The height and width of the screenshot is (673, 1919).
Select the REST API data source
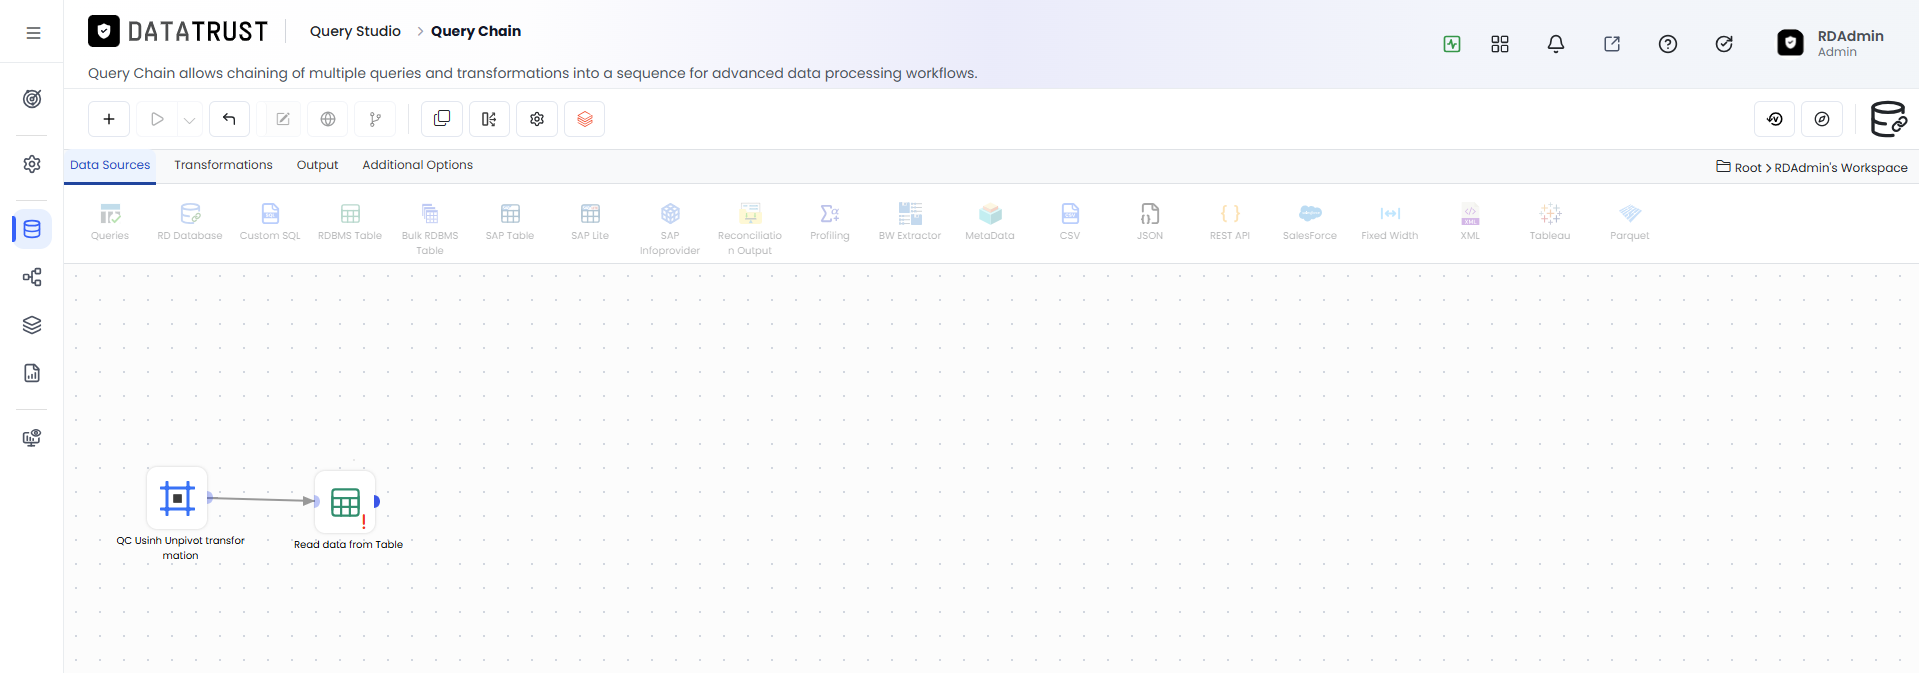[x=1230, y=222]
